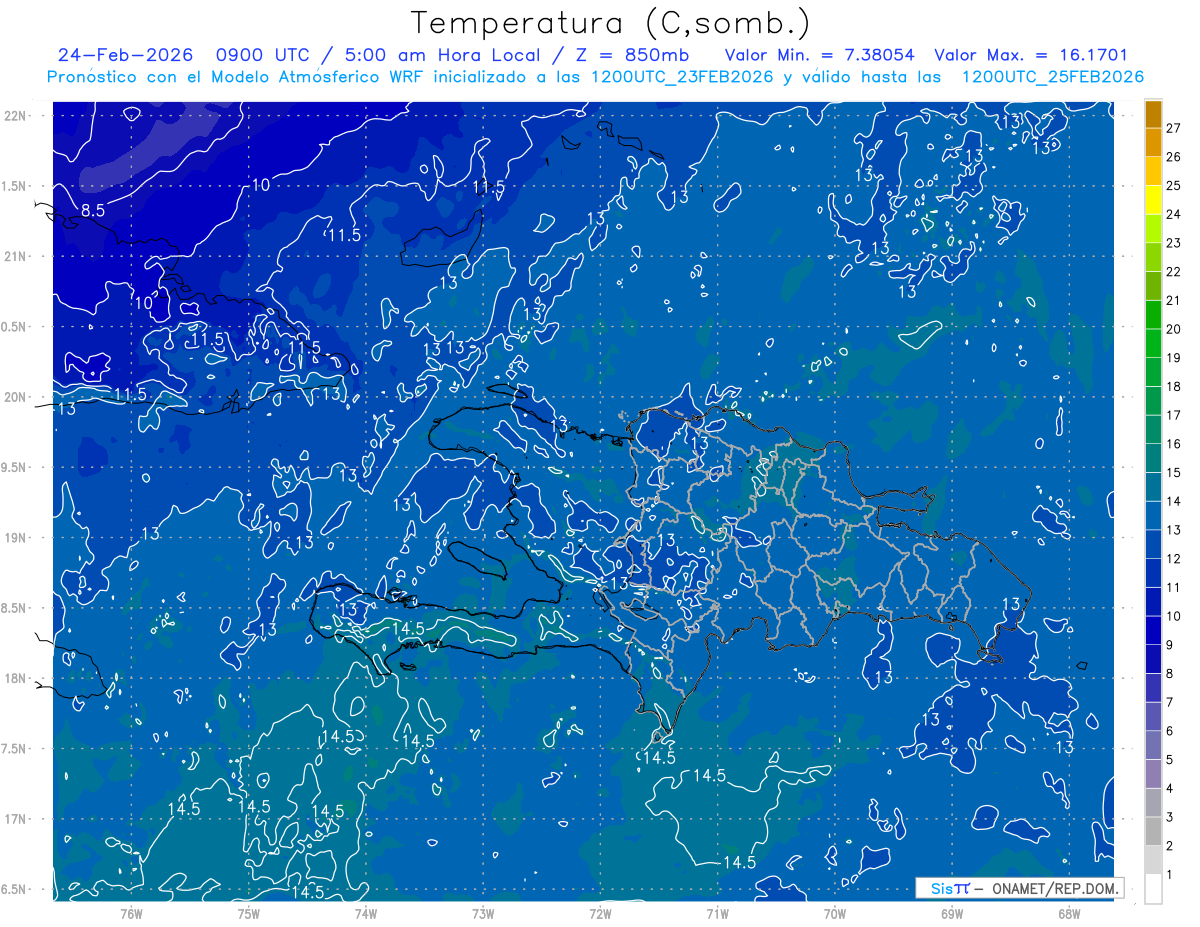
Task: Click the '70W' longitude axis label
Action: click(835, 914)
